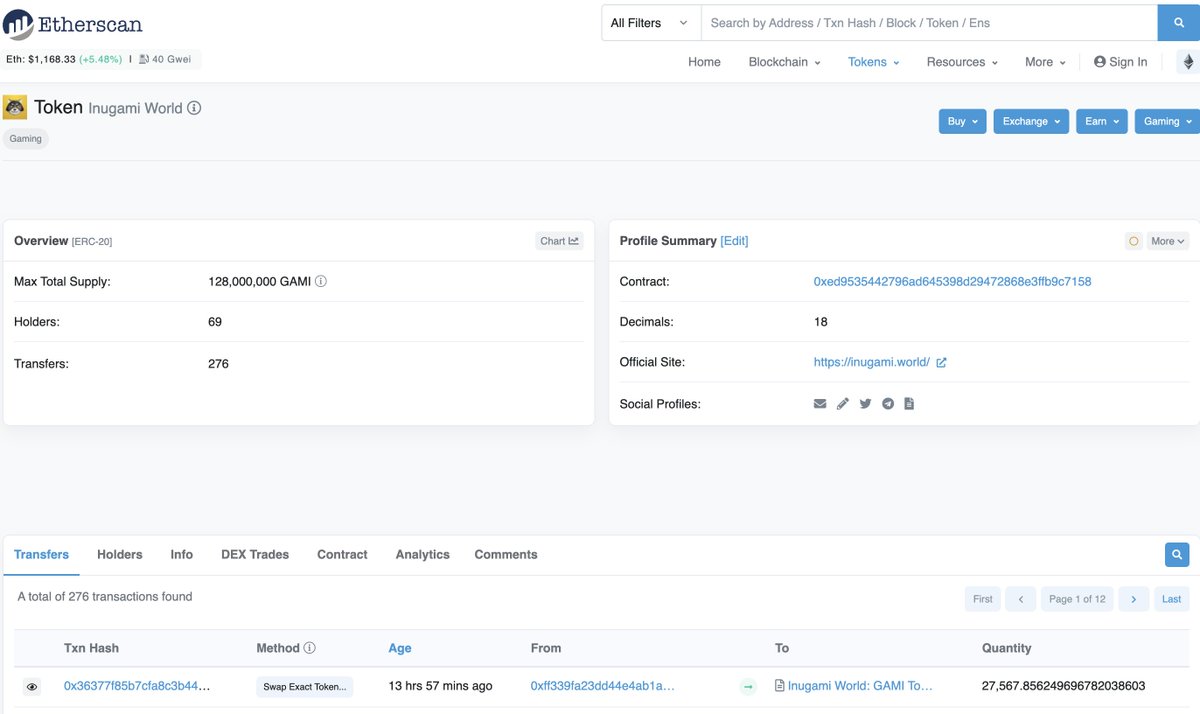Click the Method column info icon
This screenshot has height=714, width=1200.
(x=309, y=648)
